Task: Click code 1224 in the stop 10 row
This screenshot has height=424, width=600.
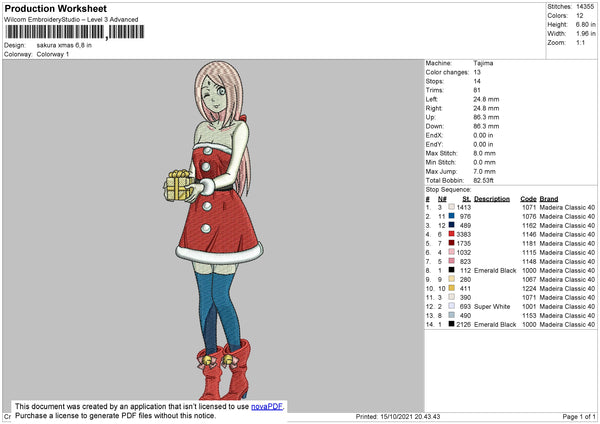Action: point(529,289)
